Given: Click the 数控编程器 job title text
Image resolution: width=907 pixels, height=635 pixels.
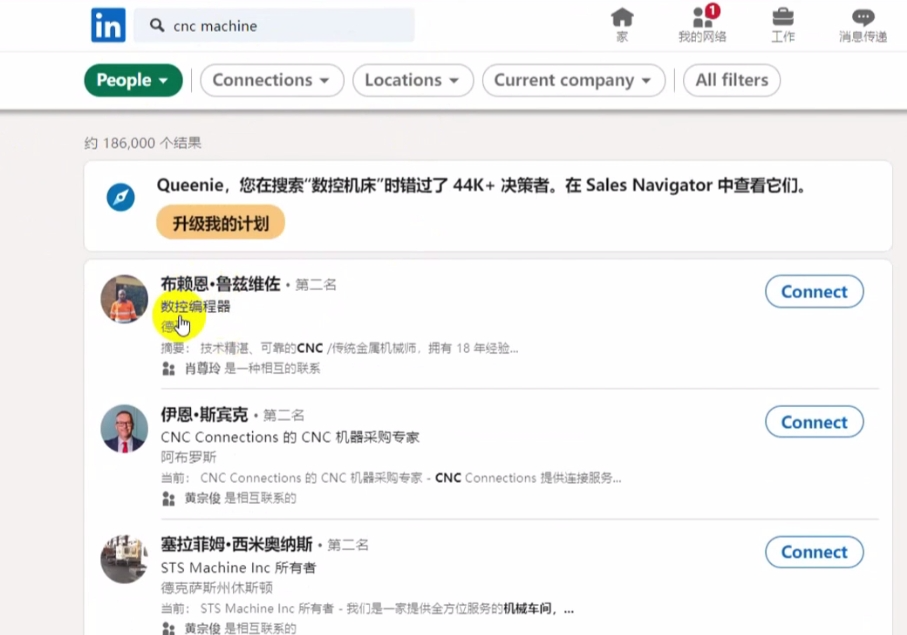Looking at the screenshot, I should click(196, 307).
